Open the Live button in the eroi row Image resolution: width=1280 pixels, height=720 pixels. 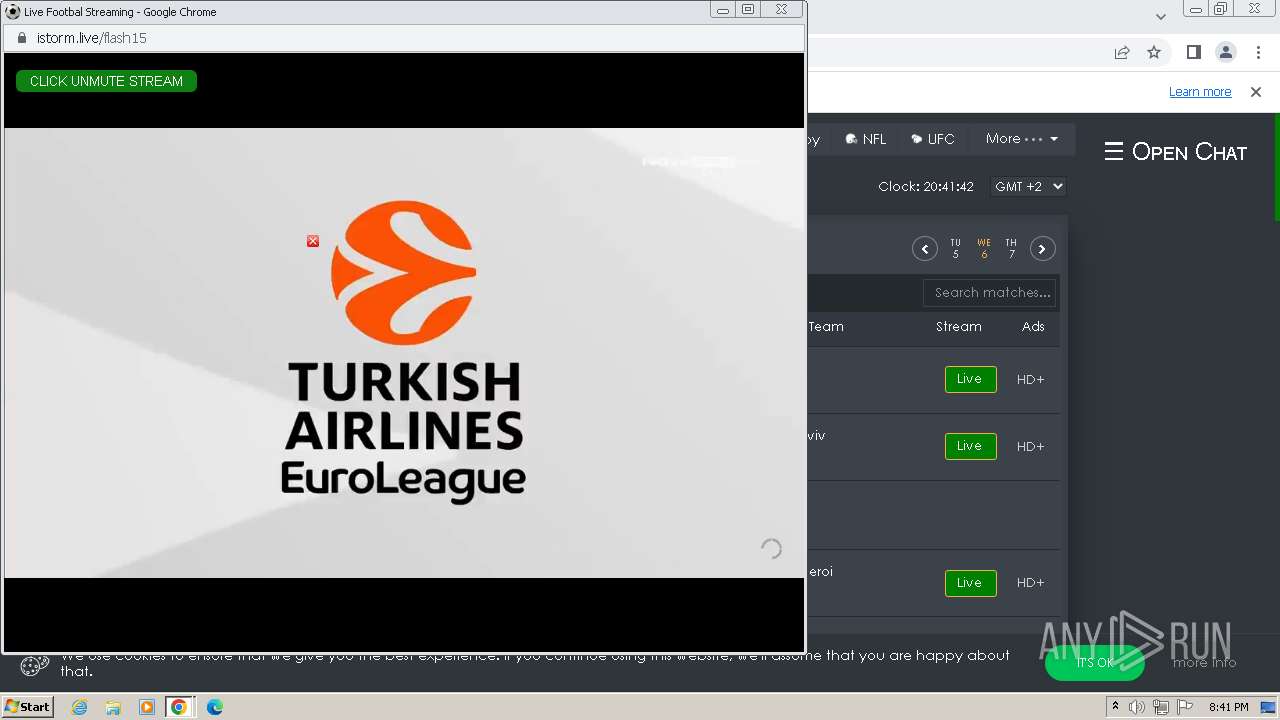tap(970, 582)
